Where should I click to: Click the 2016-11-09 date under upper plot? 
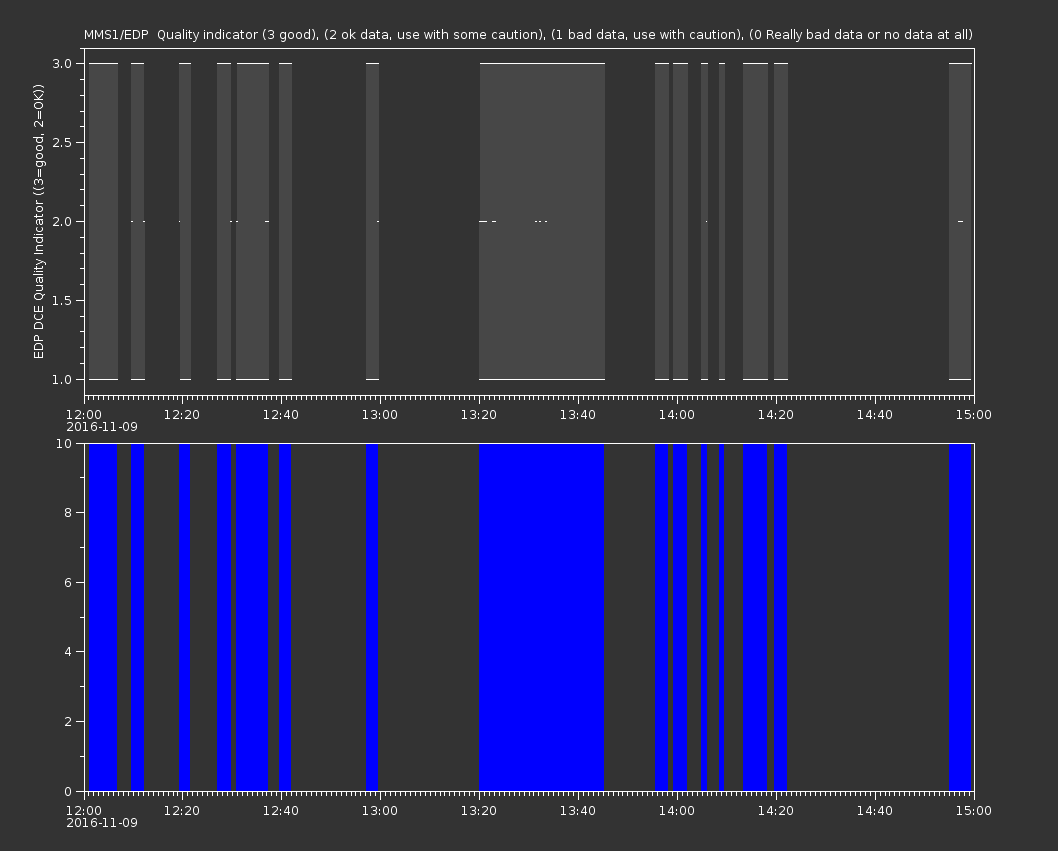tap(102, 427)
